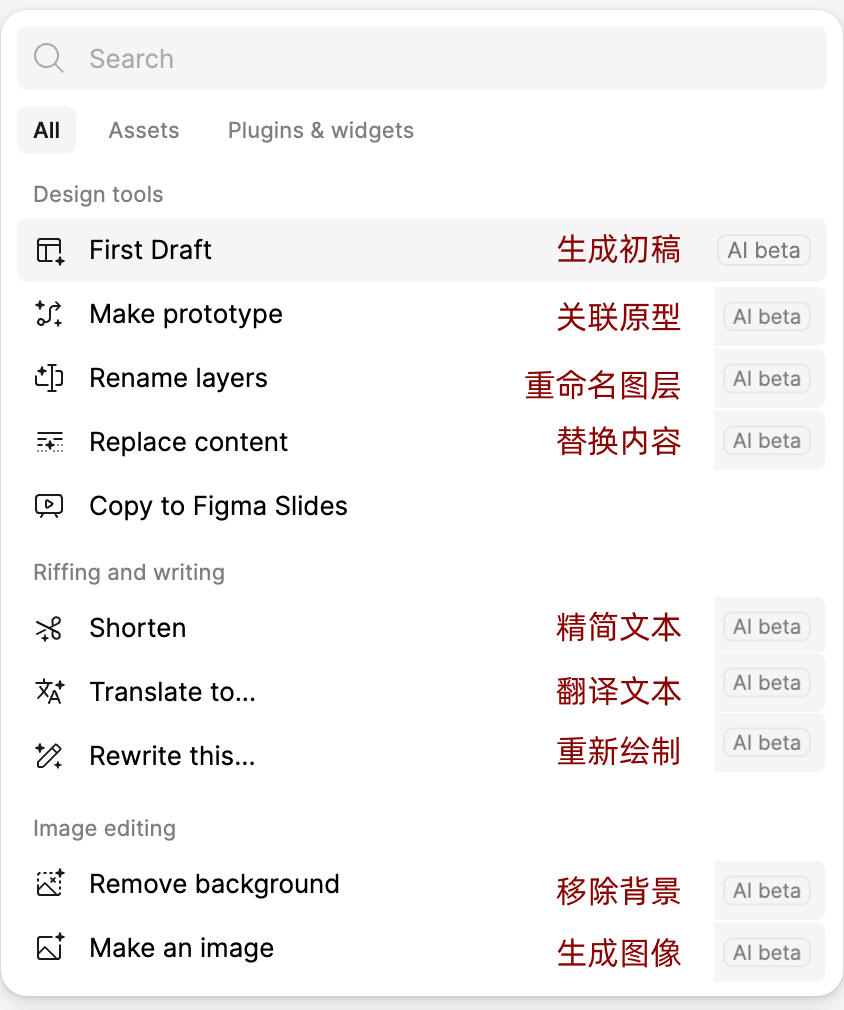
Task: Click AI beta badge next to Shorten
Action: click(767, 627)
